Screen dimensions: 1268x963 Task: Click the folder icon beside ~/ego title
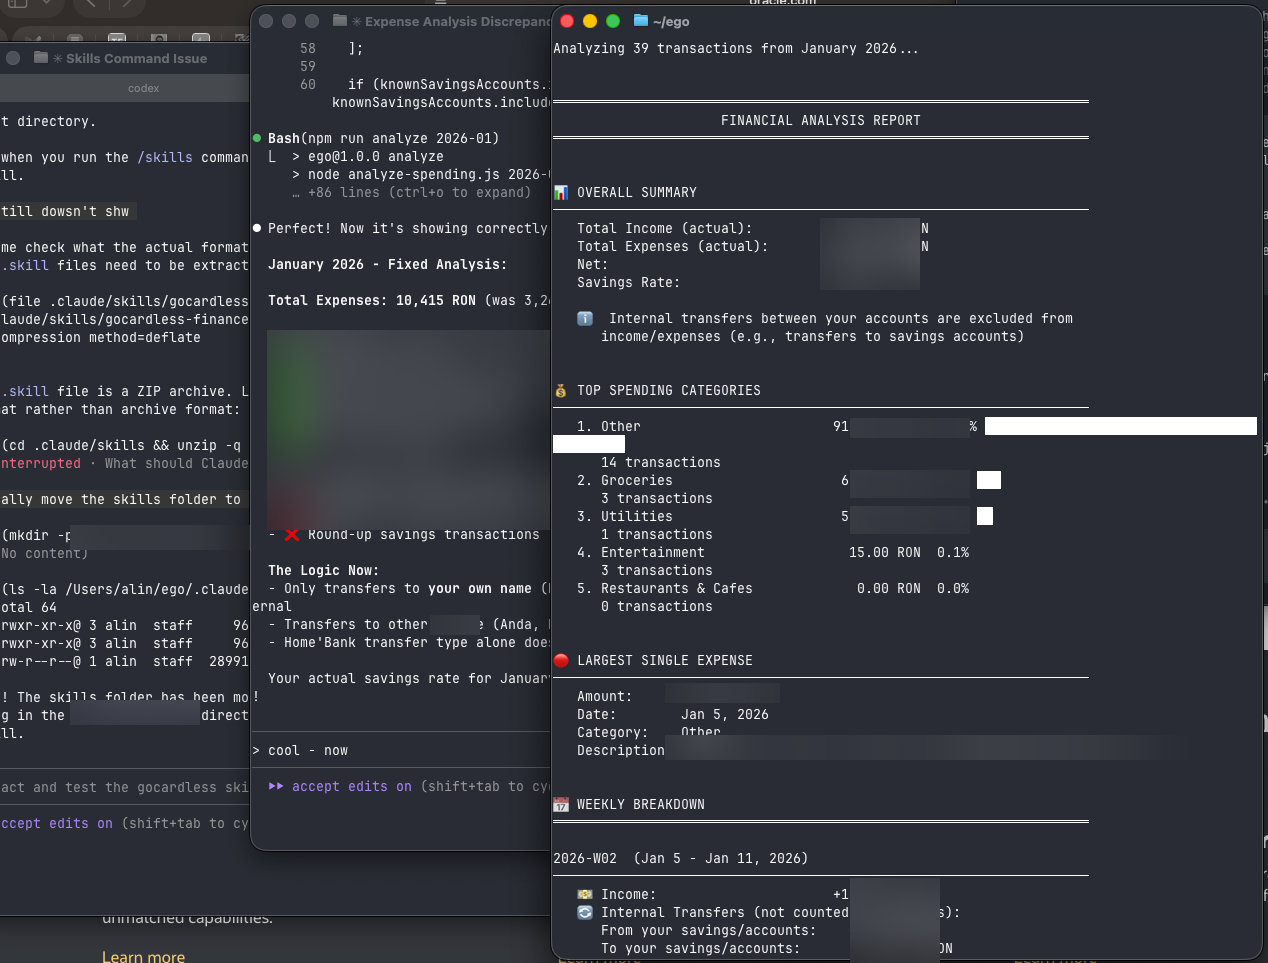641,21
